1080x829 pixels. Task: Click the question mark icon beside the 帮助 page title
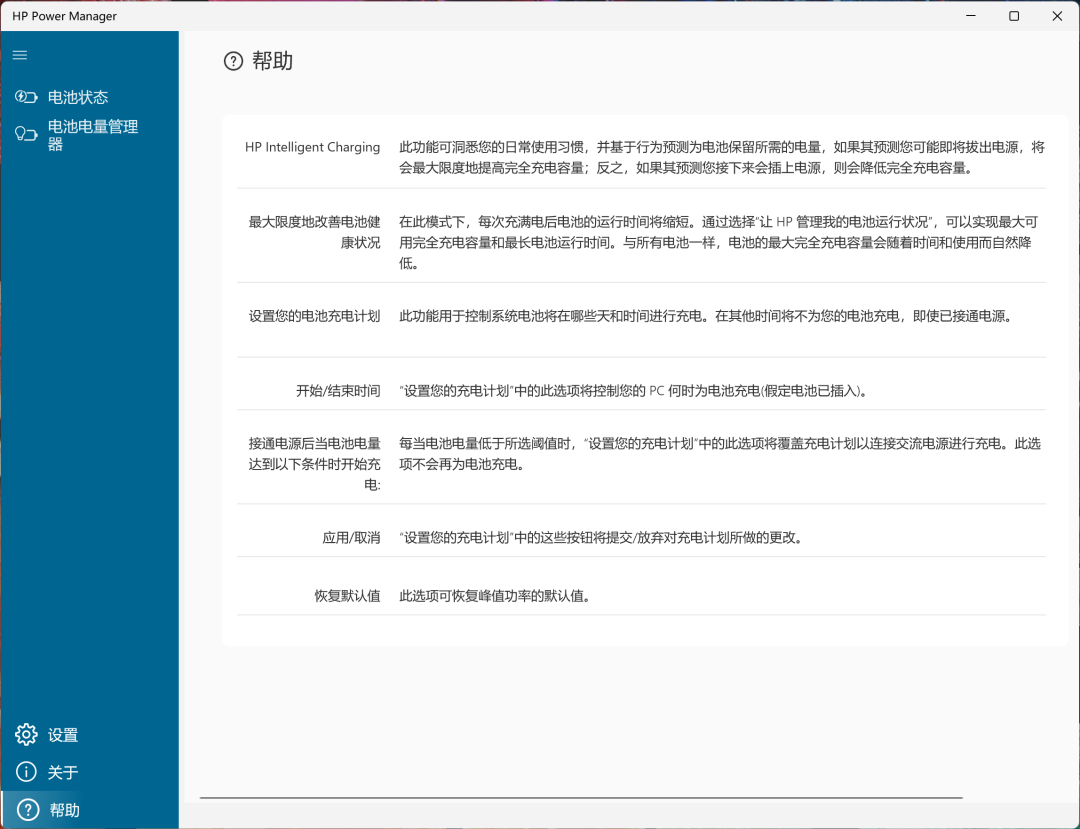233,61
